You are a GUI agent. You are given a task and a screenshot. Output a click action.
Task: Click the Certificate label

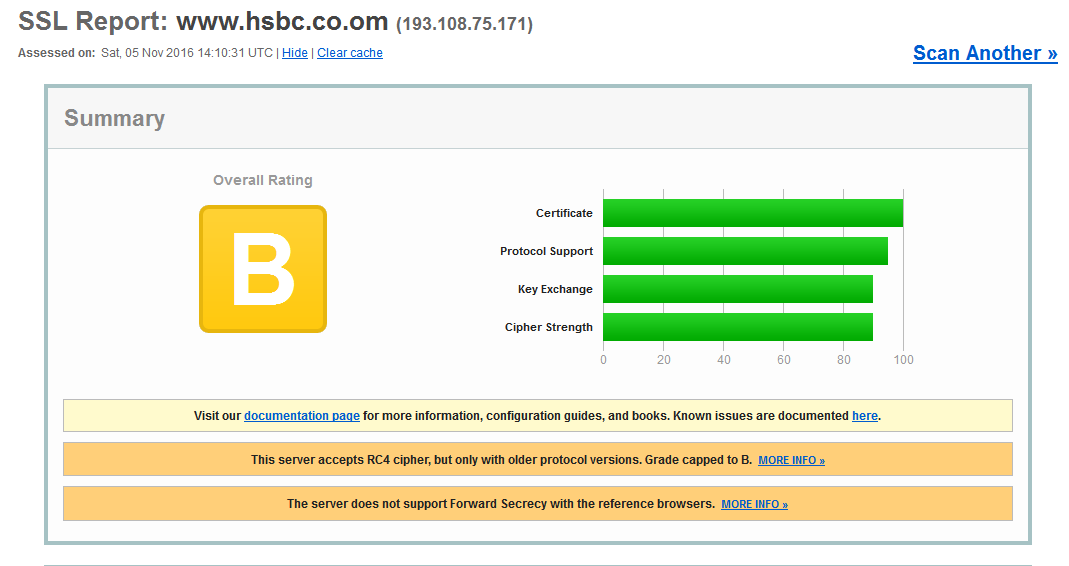tap(564, 213)
